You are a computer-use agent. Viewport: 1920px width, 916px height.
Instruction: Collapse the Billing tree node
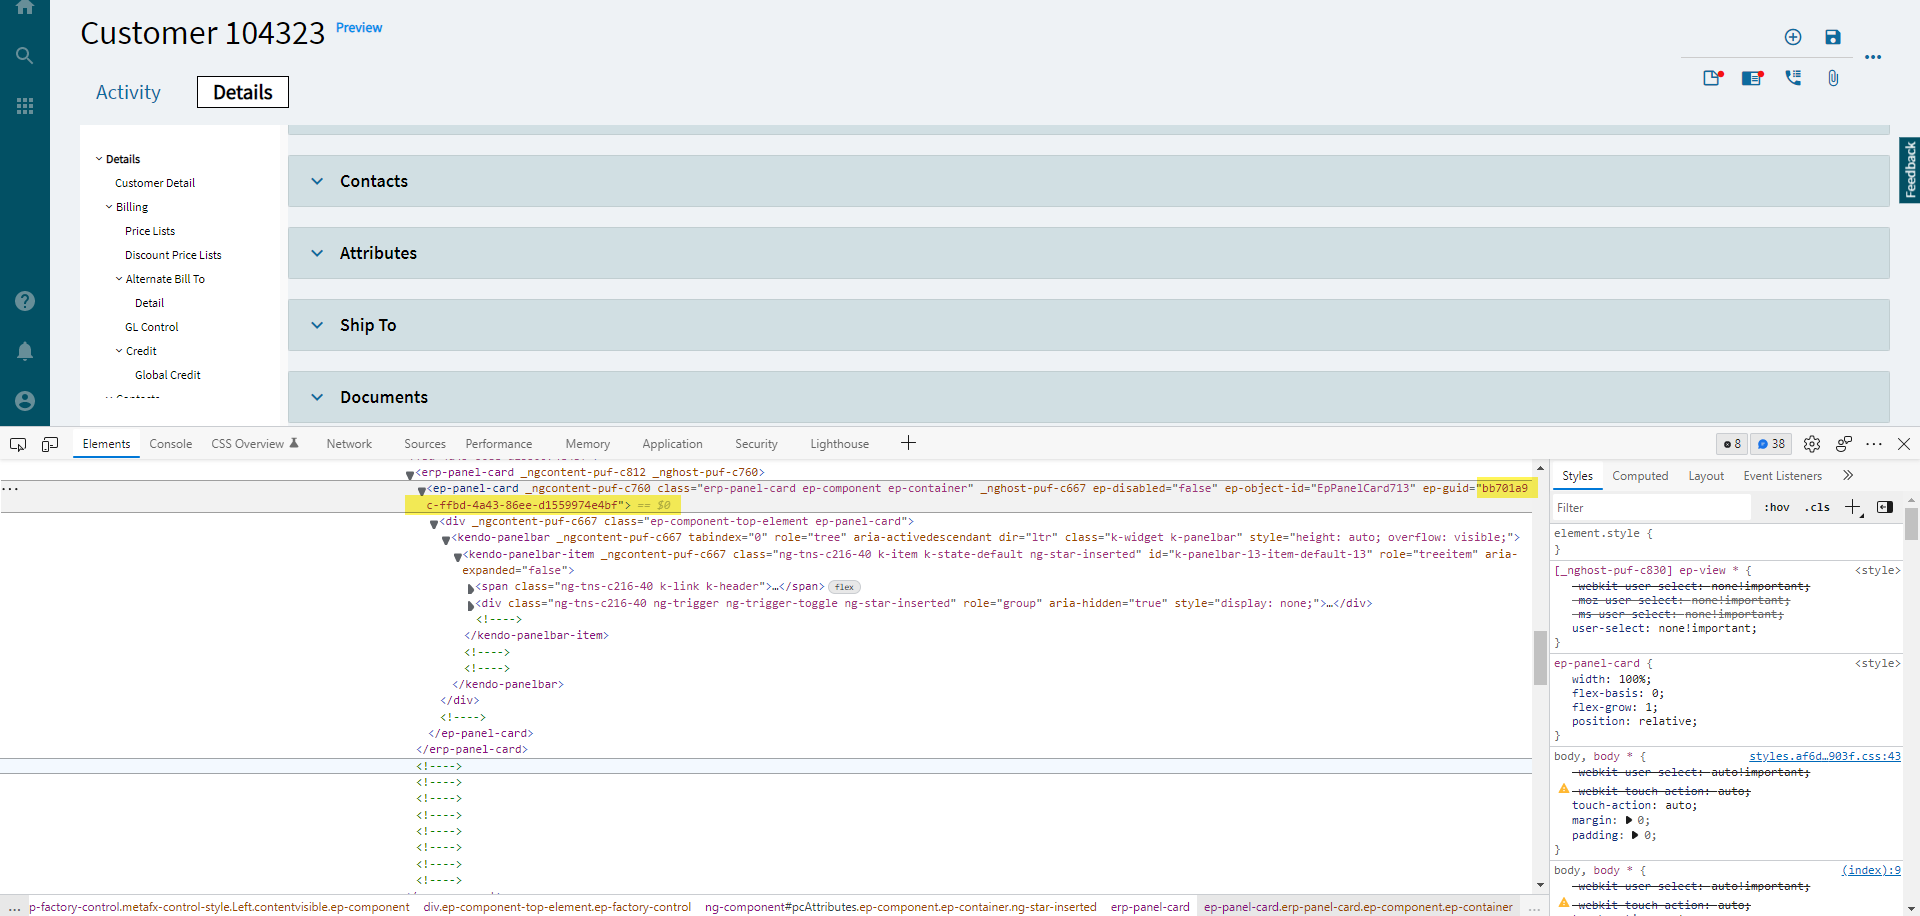coord(109,207)
